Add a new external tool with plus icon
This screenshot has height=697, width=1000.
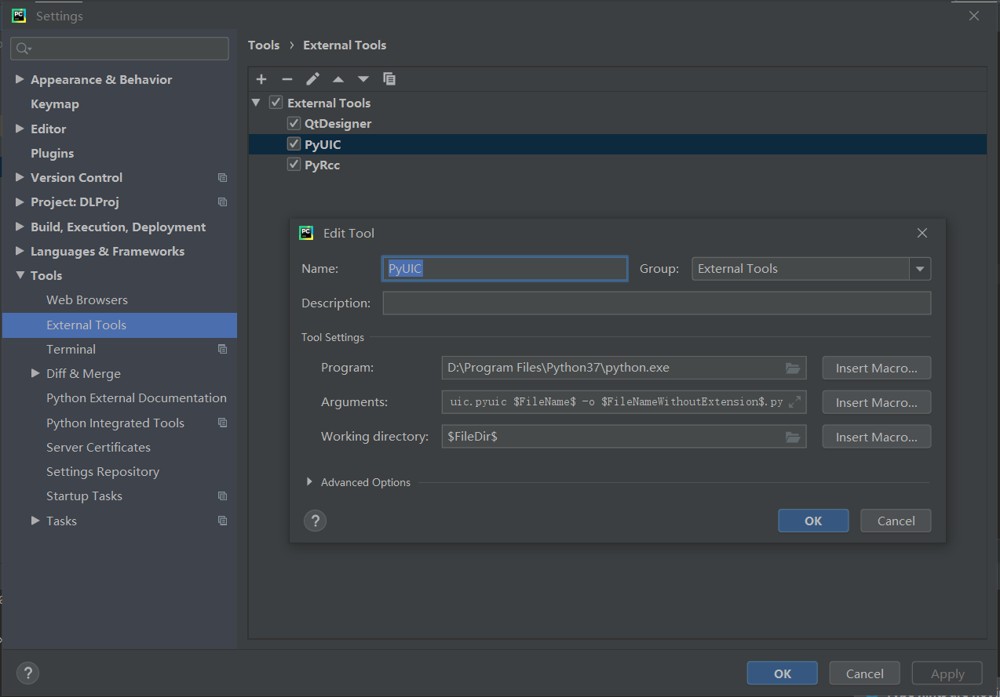[x=261, y=79]
